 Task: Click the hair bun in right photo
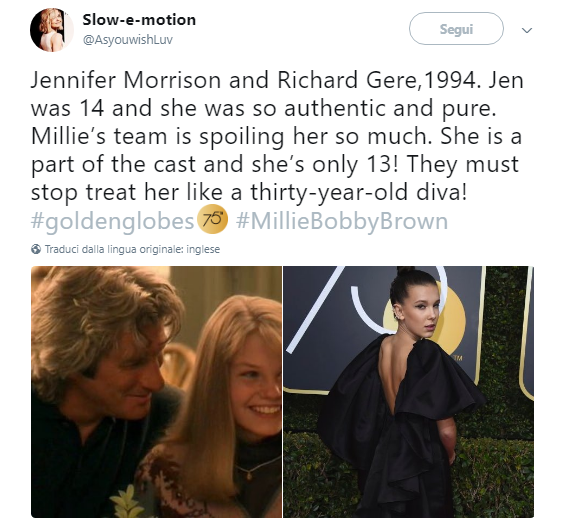click(x=406, y=270)
